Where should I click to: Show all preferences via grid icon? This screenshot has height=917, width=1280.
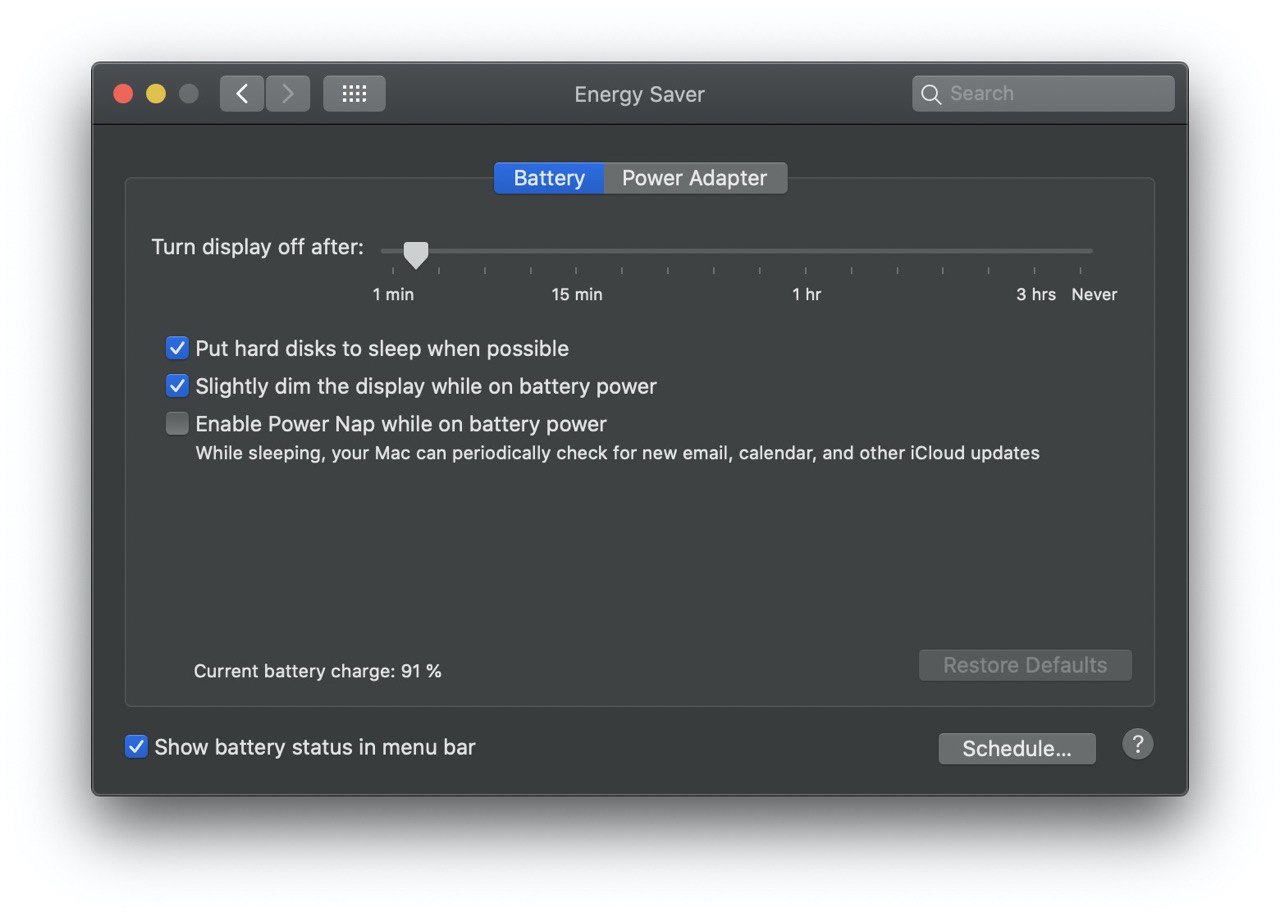(x=354, y=94)
